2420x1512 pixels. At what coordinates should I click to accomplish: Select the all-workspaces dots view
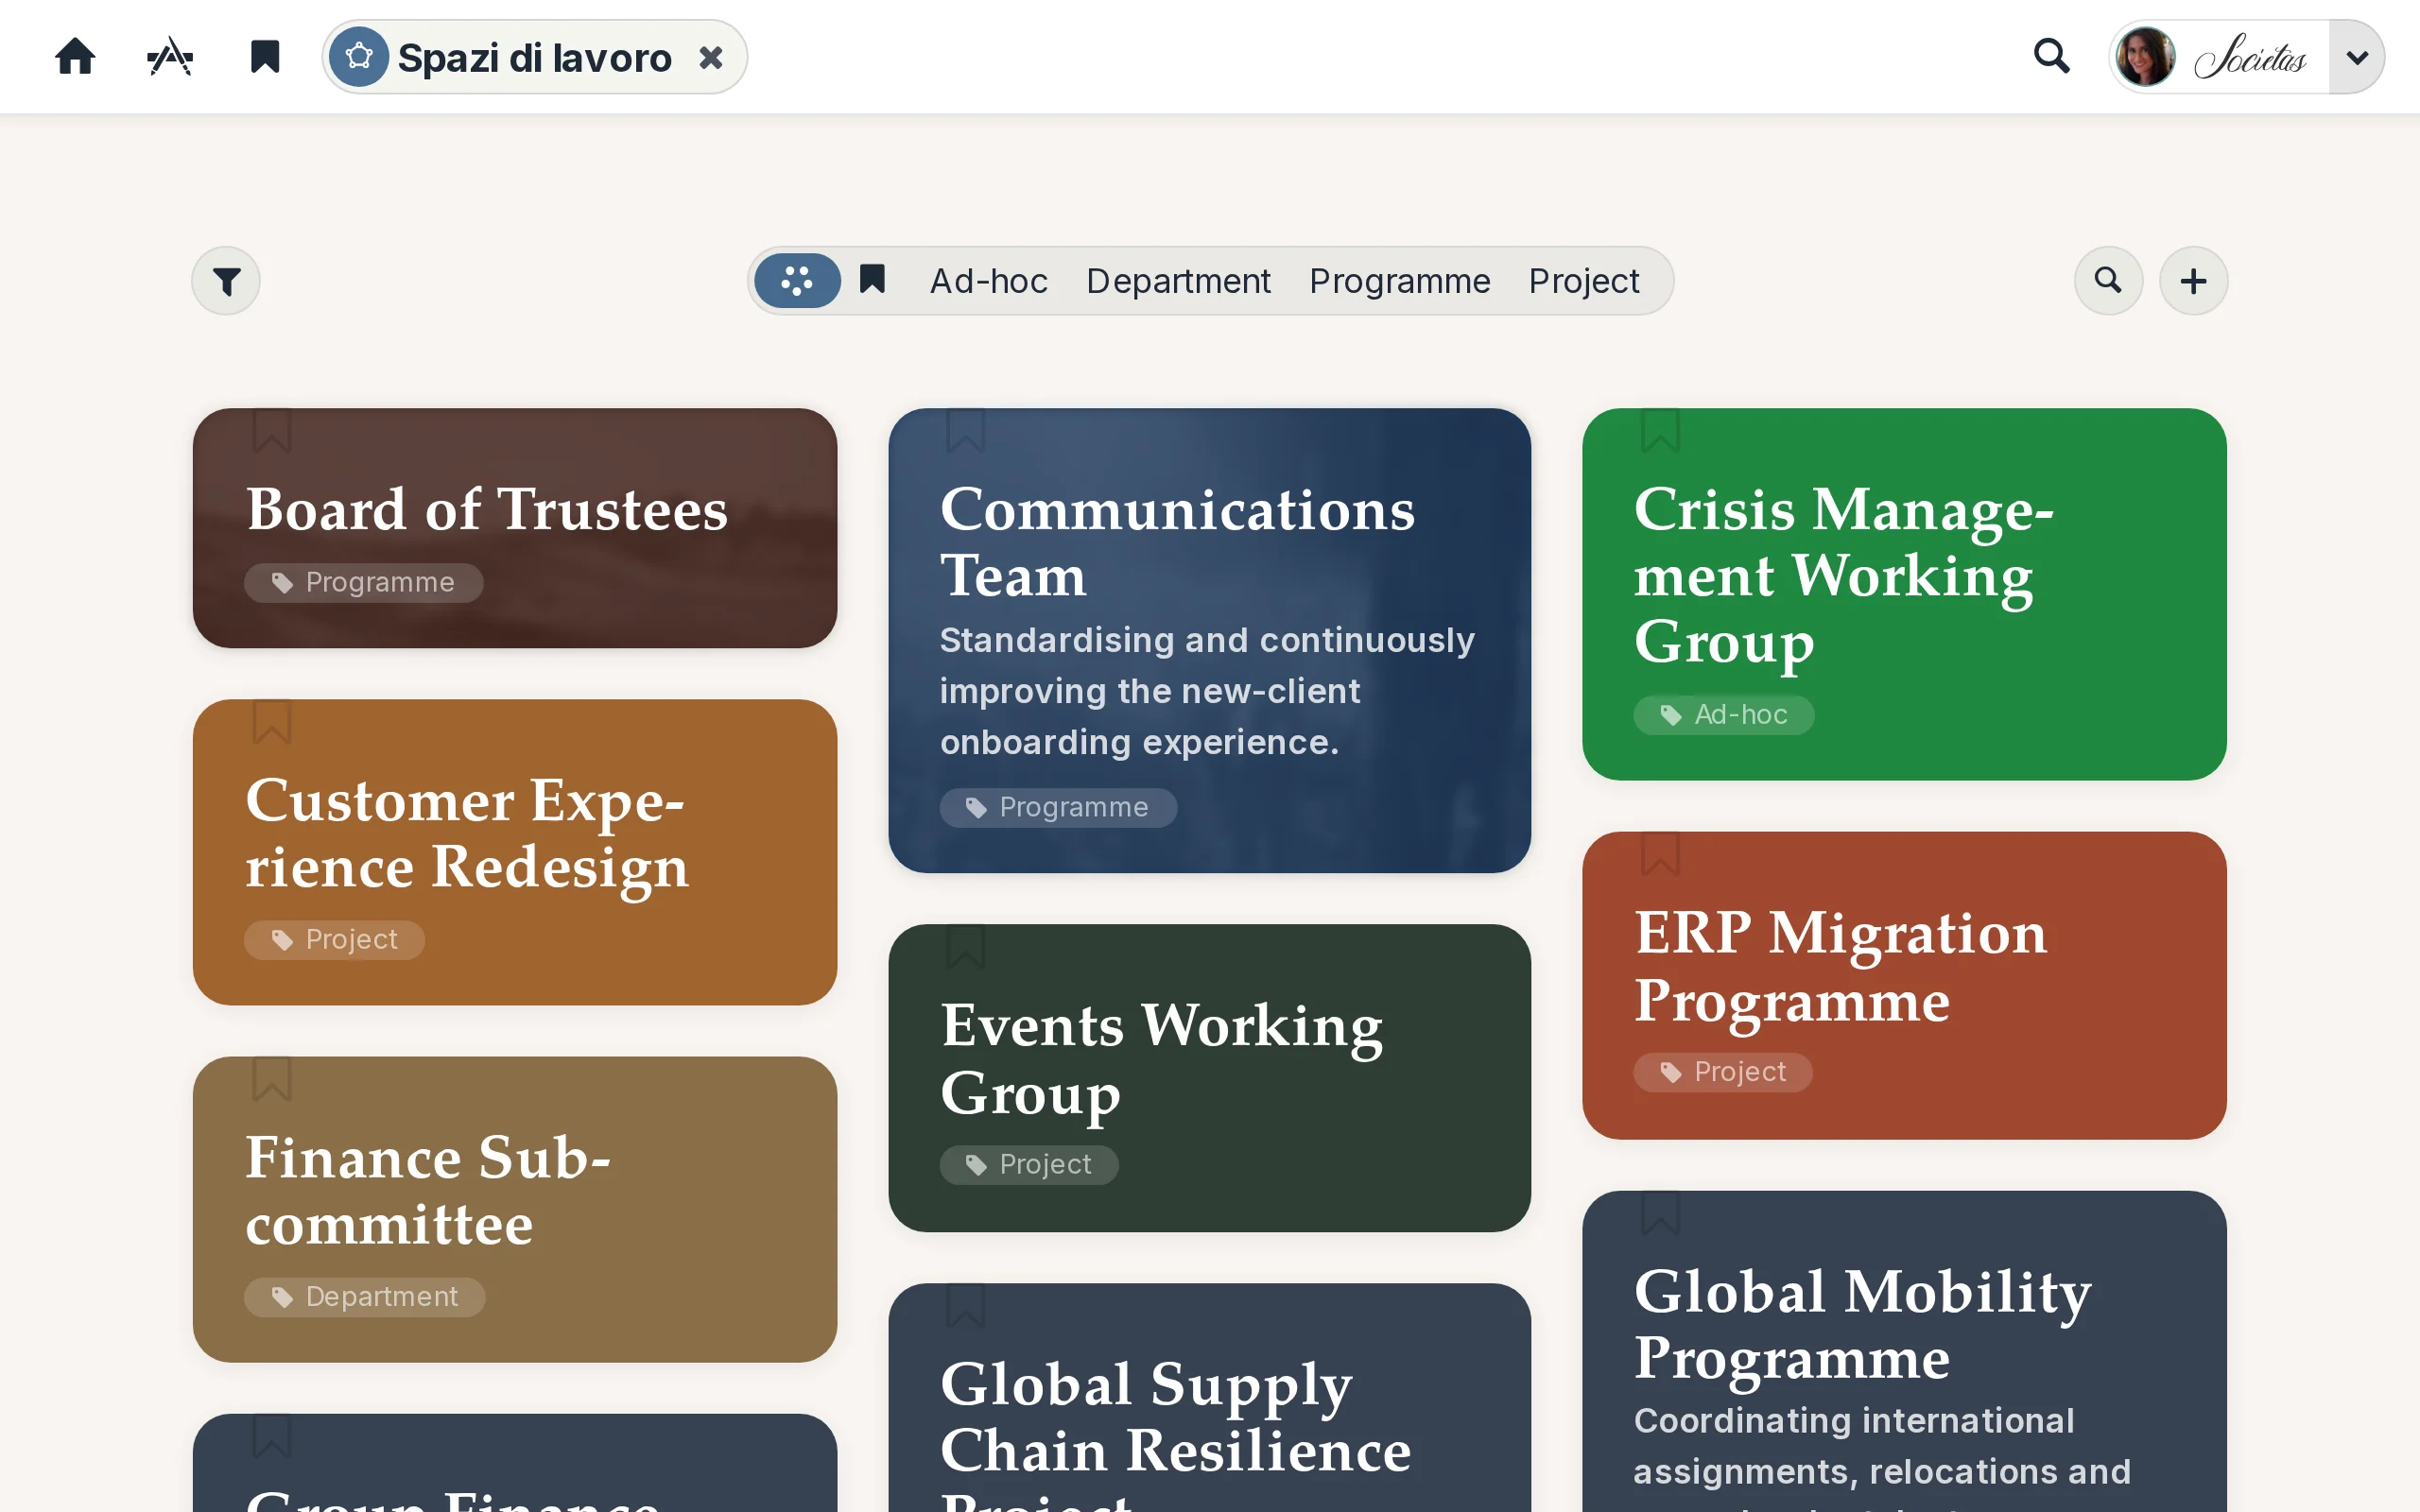pyautogui.click(x=797, y=281)
